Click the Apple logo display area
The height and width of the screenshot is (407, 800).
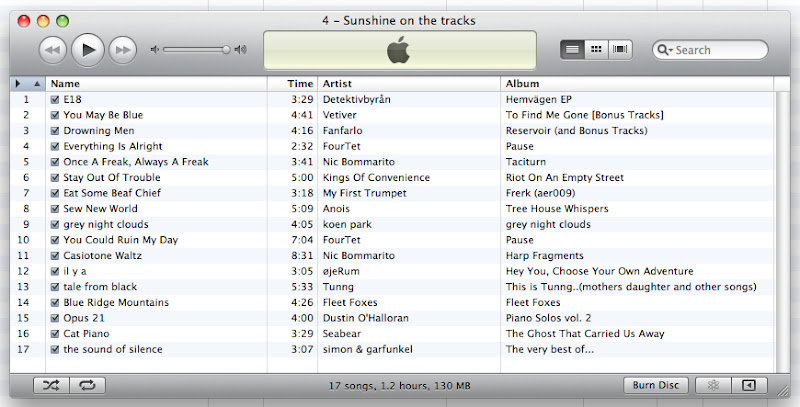click(399, 50)
